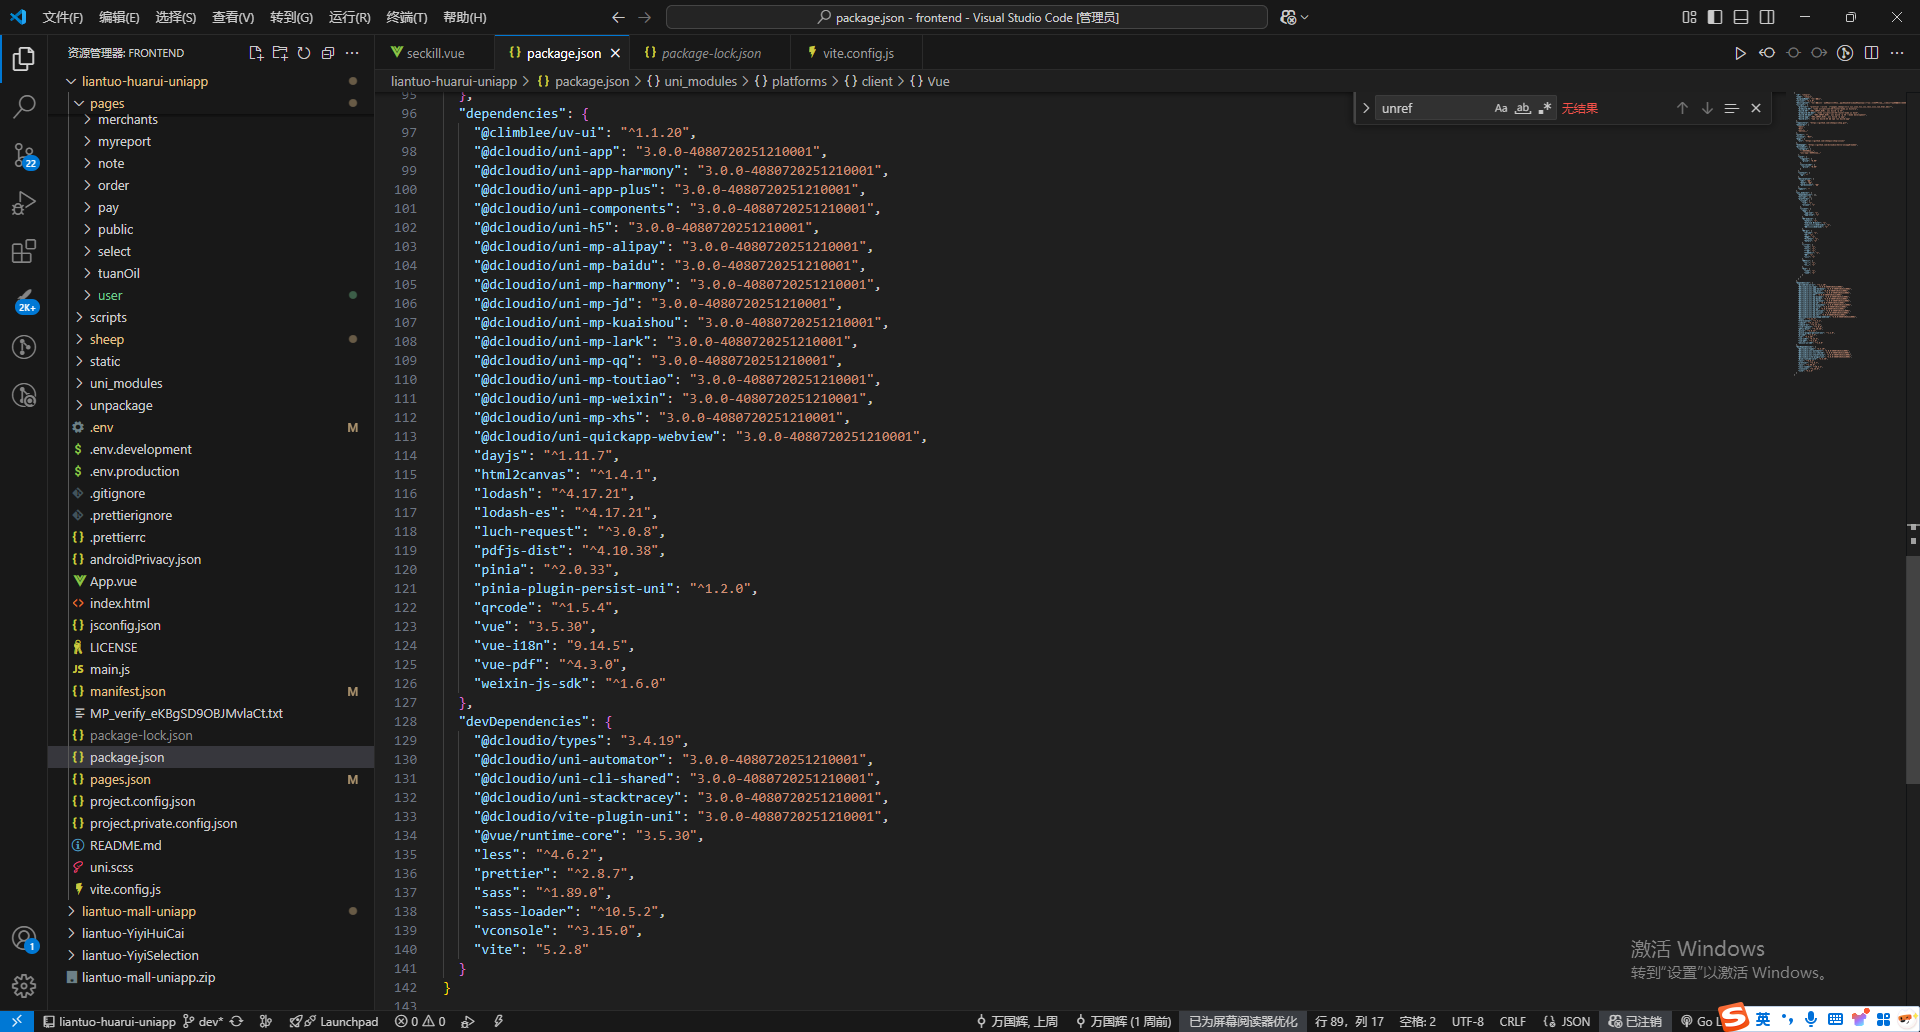Open Source Control view with 22 changes
The width and height of the screenshot is (1920, 1032).
click(24, 155)
